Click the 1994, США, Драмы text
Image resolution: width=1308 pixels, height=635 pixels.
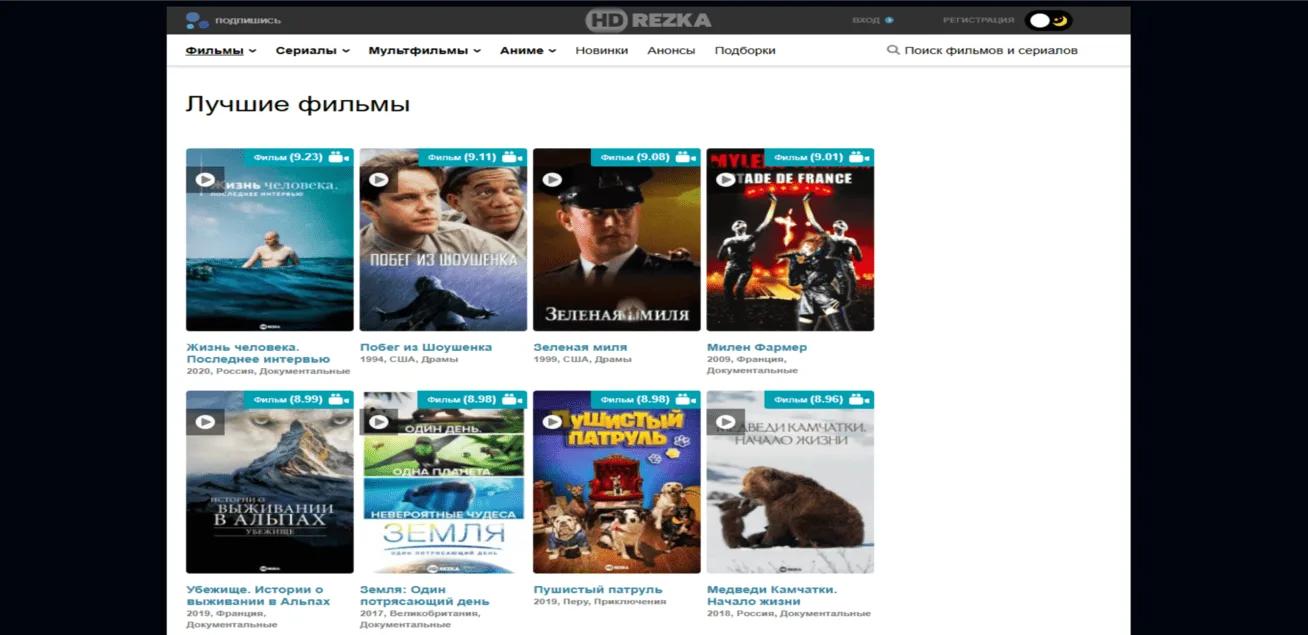coord(409,359)
